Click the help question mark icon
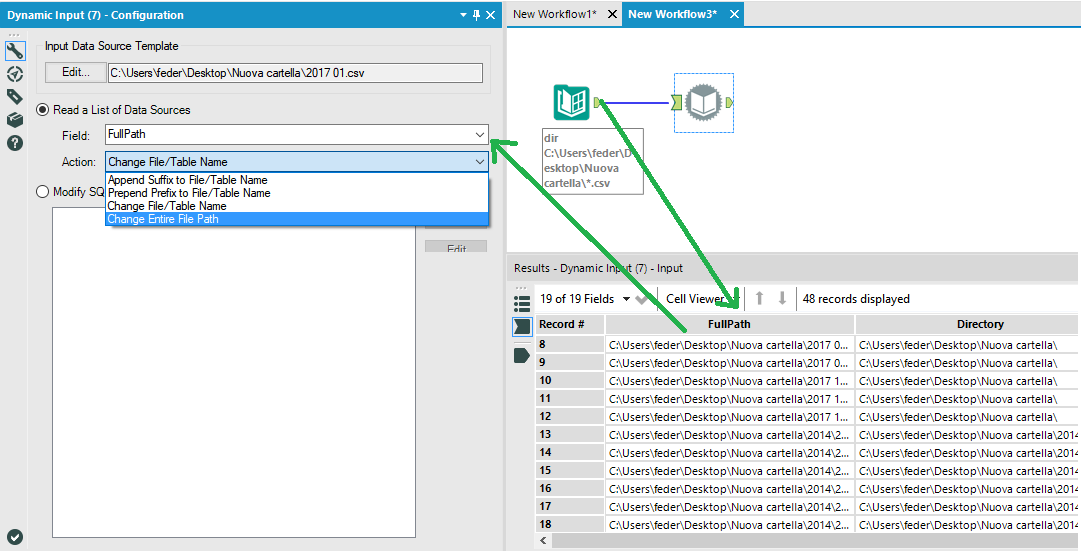Screen dimensions: 1081x551 pyautogui.click(x=15, y=142)
